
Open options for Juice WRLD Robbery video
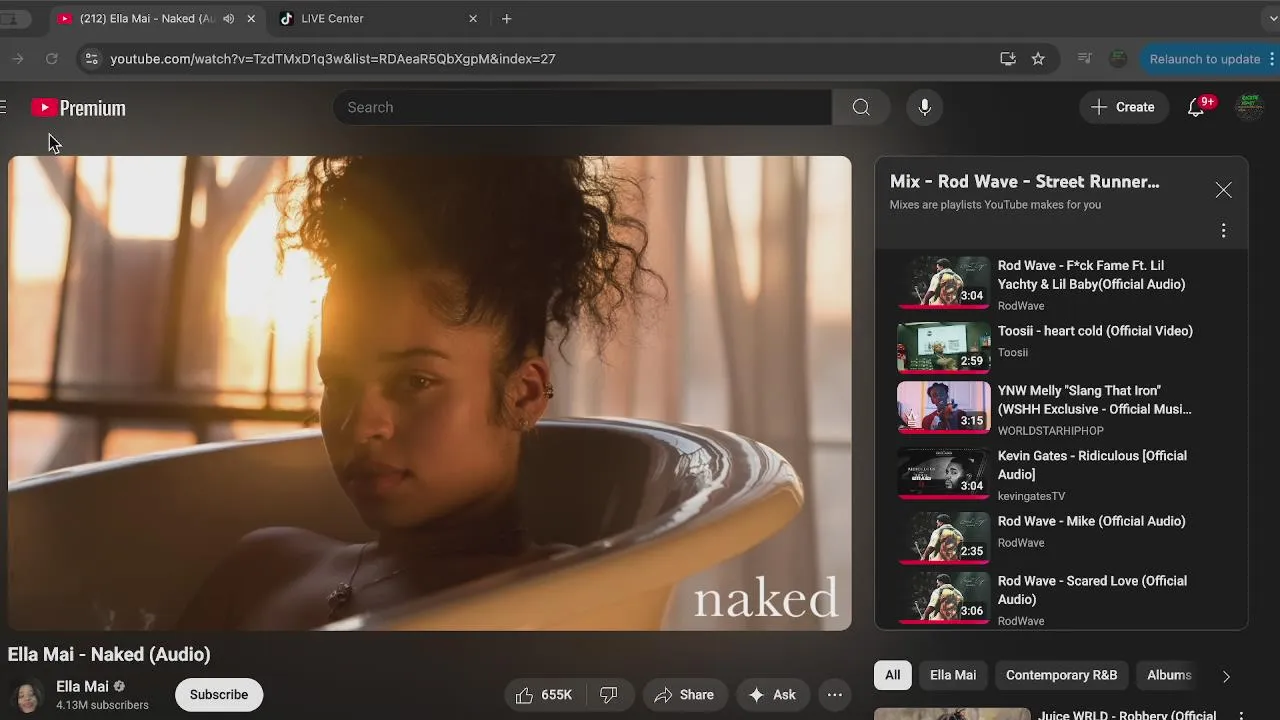click(1241, 716)
